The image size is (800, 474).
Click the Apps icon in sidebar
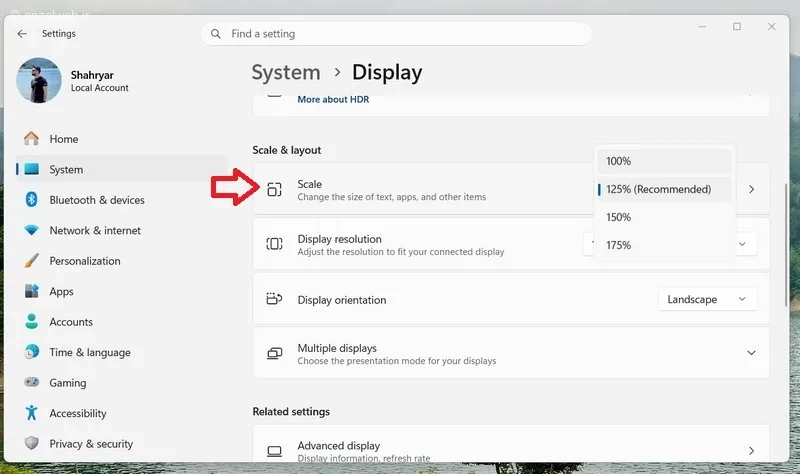[31, 291]
